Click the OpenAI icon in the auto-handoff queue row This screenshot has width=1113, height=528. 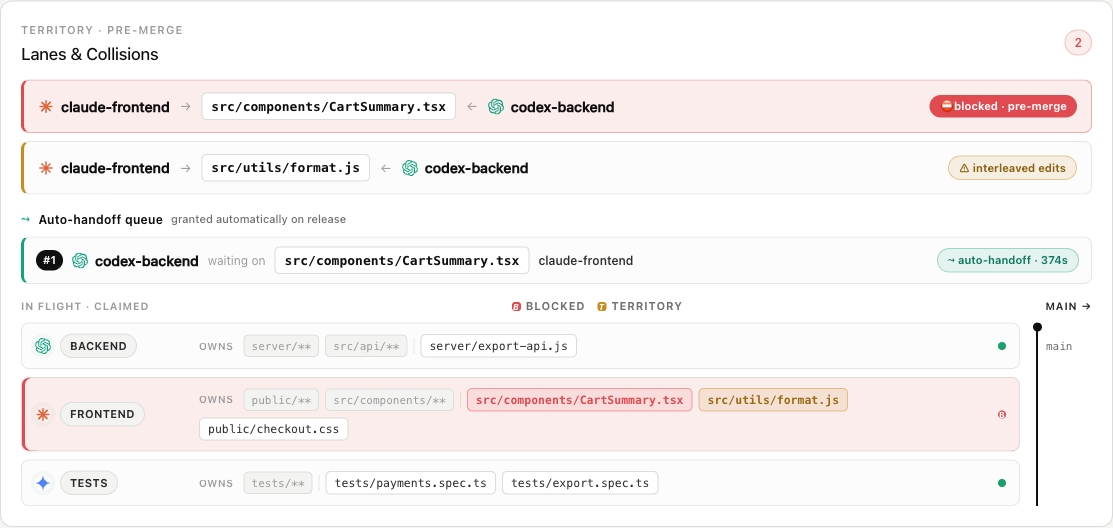(80, 260)
